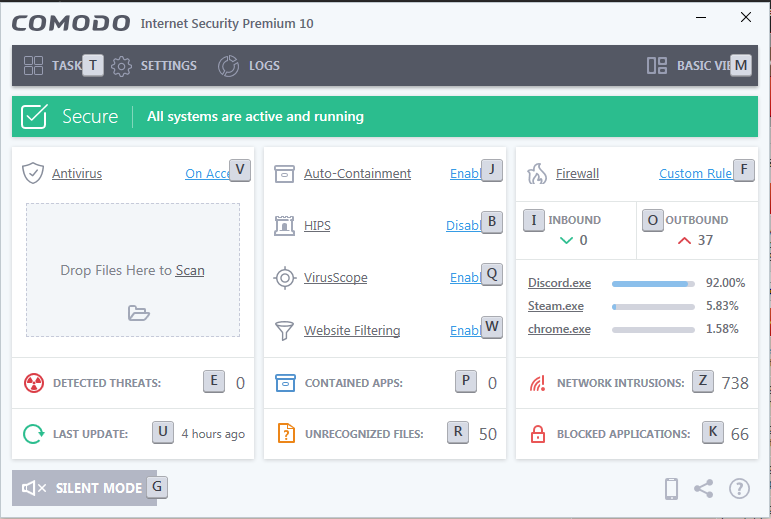
Task: Open Firewall Custom Ruleset dropdown
Action: pos(696,173)
